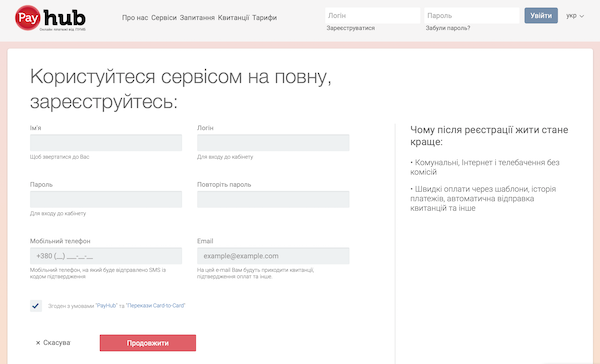The width and height of the screenshot is (600, 364).
Task: Focus the header Логін input field
Action: [373, 16]
